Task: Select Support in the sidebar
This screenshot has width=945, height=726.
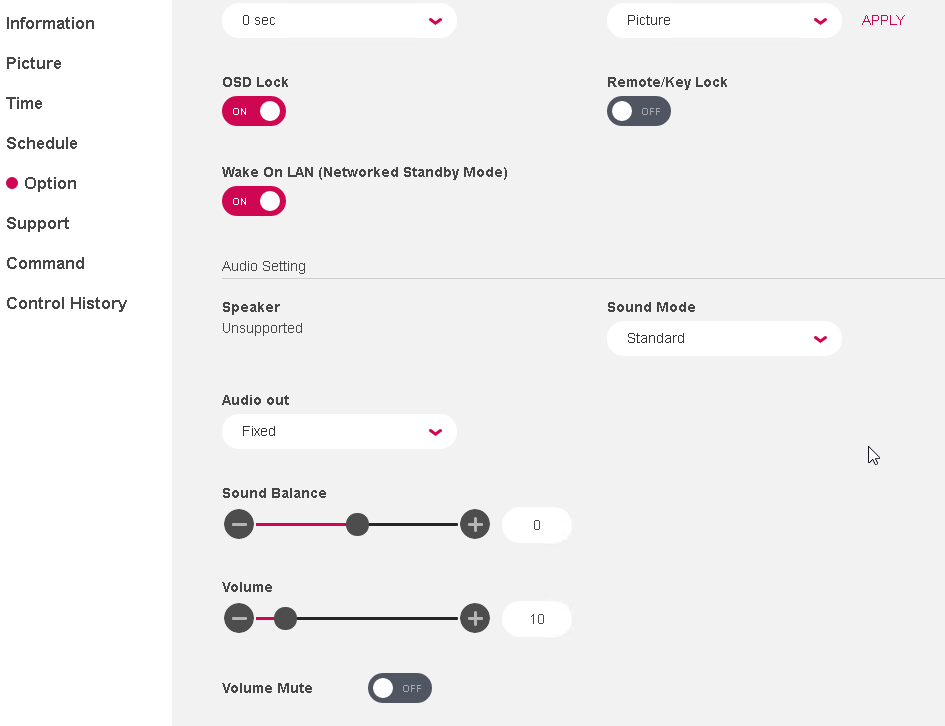Action: point(37,223)
